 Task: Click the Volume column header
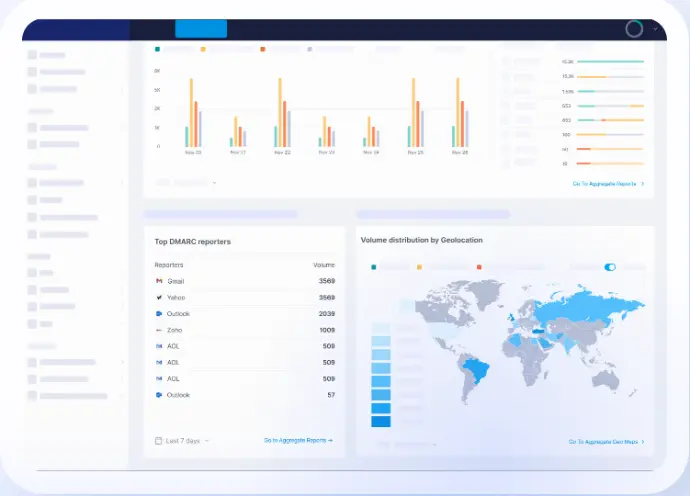(x=323, y=265)
